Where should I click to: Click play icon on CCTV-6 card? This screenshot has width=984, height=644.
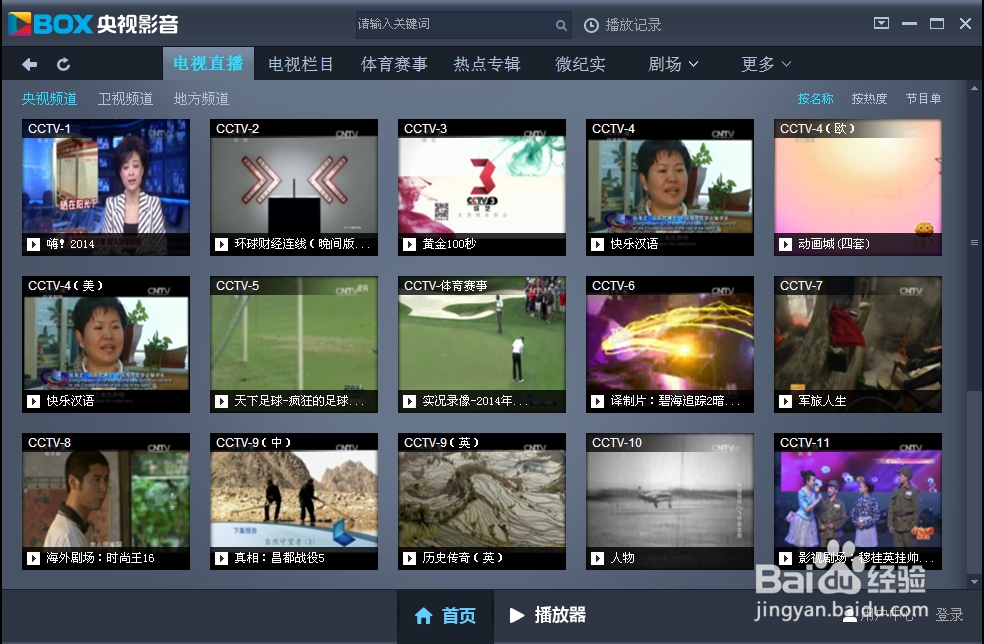(598, 401)
